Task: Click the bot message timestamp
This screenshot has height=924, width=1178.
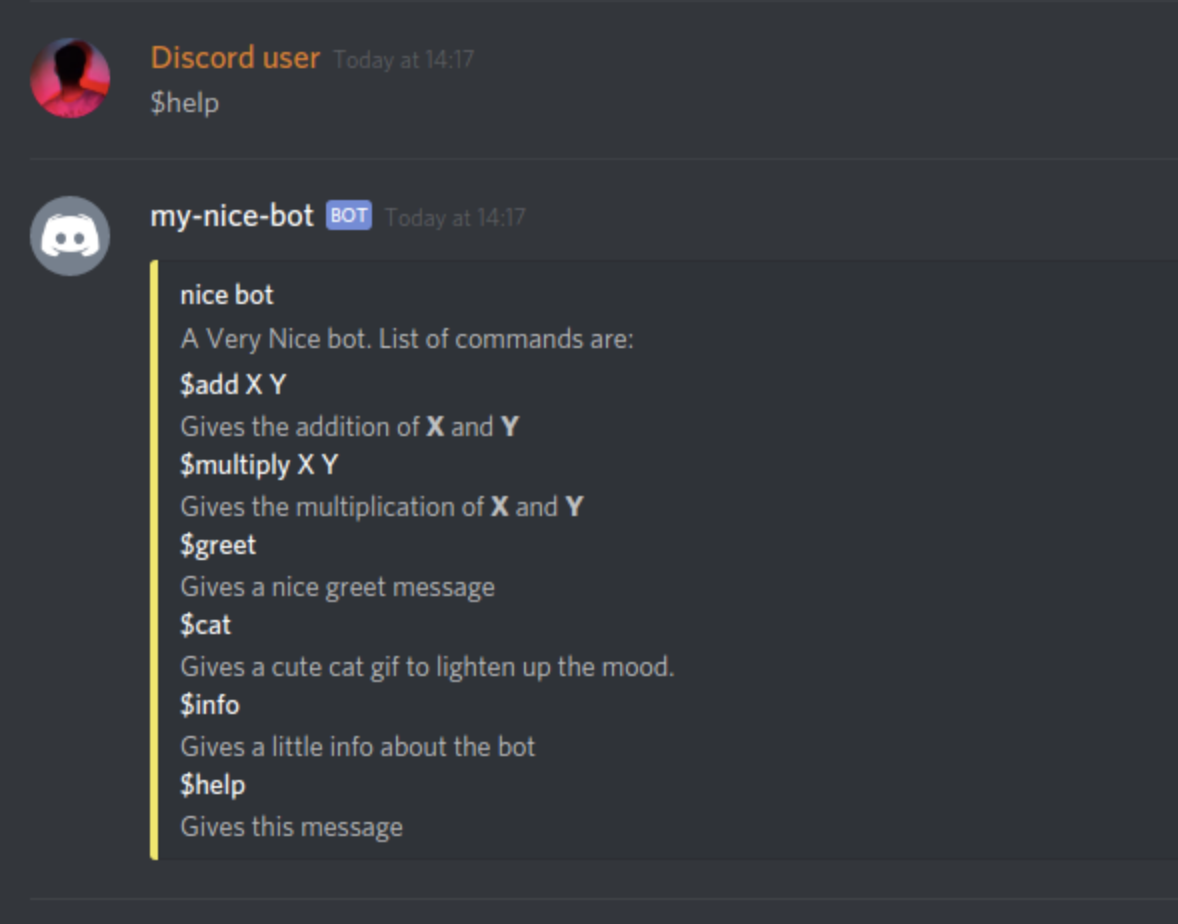Action: pyautogui.click(x=455, y=217)
